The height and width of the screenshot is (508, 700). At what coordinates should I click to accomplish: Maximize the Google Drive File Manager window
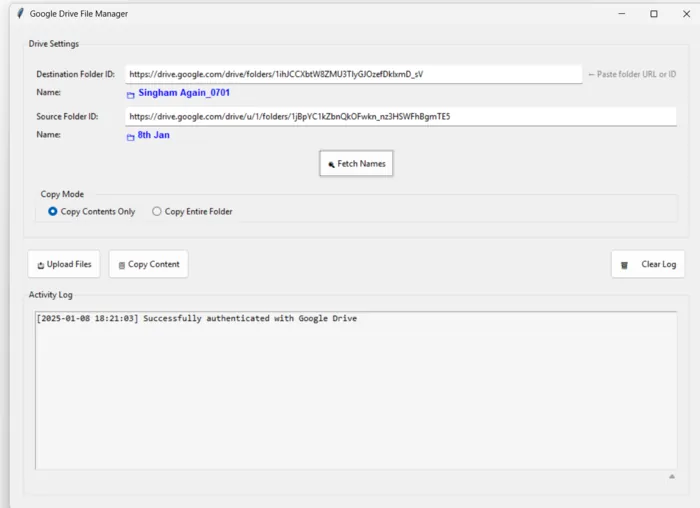point(654,14)
